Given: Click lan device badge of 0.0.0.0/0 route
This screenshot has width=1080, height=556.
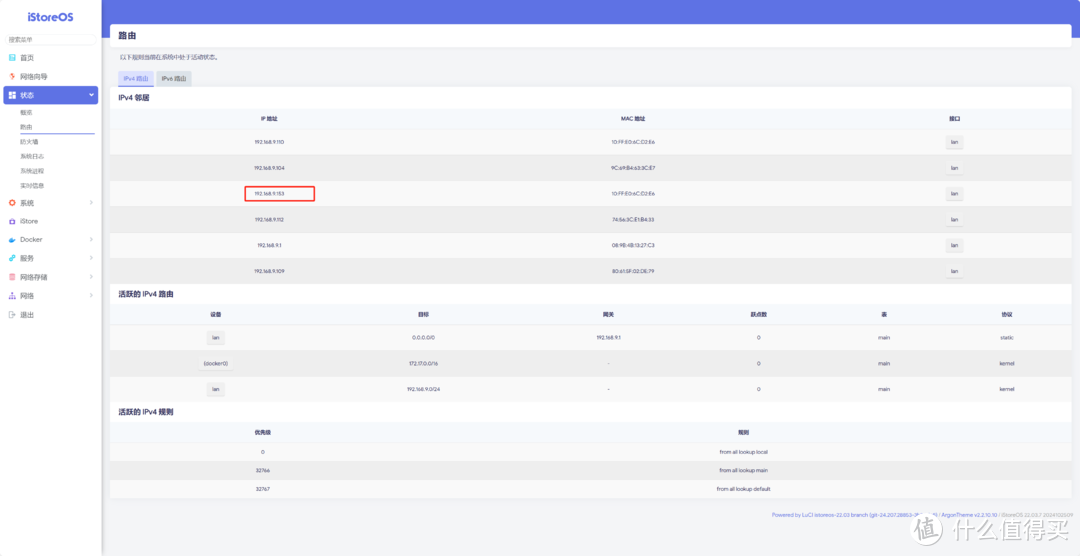Looking at the screenshot, I should [x=216, y=338].
